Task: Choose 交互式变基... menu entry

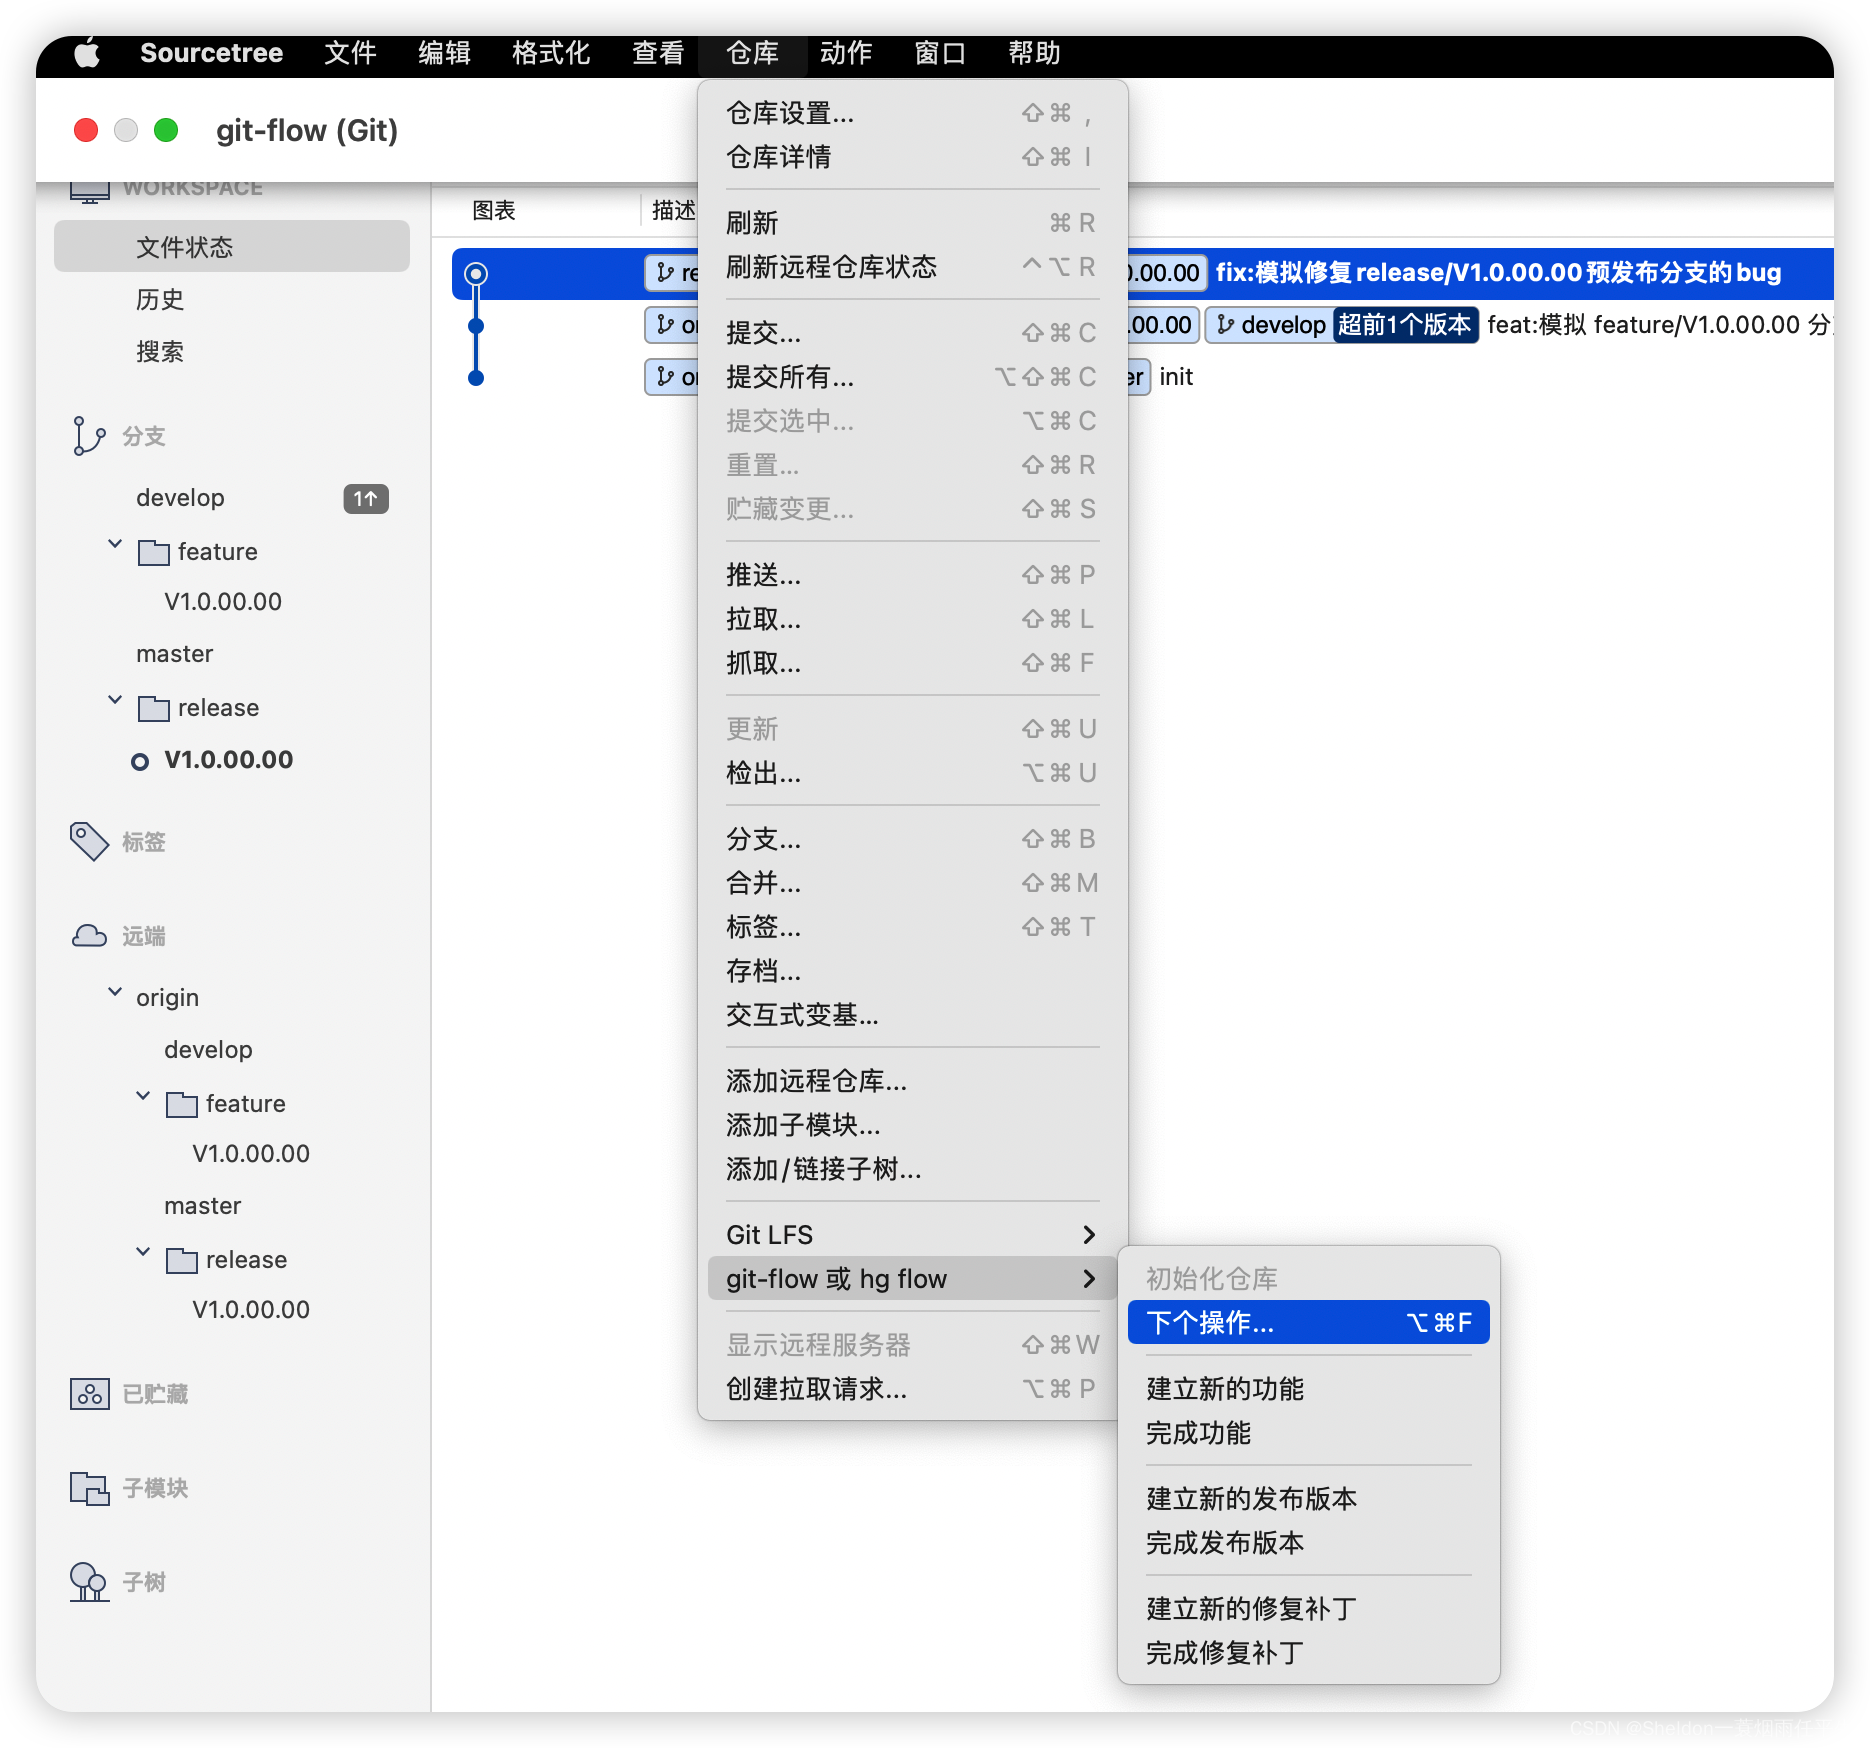Action: (x=912, y=1015)
